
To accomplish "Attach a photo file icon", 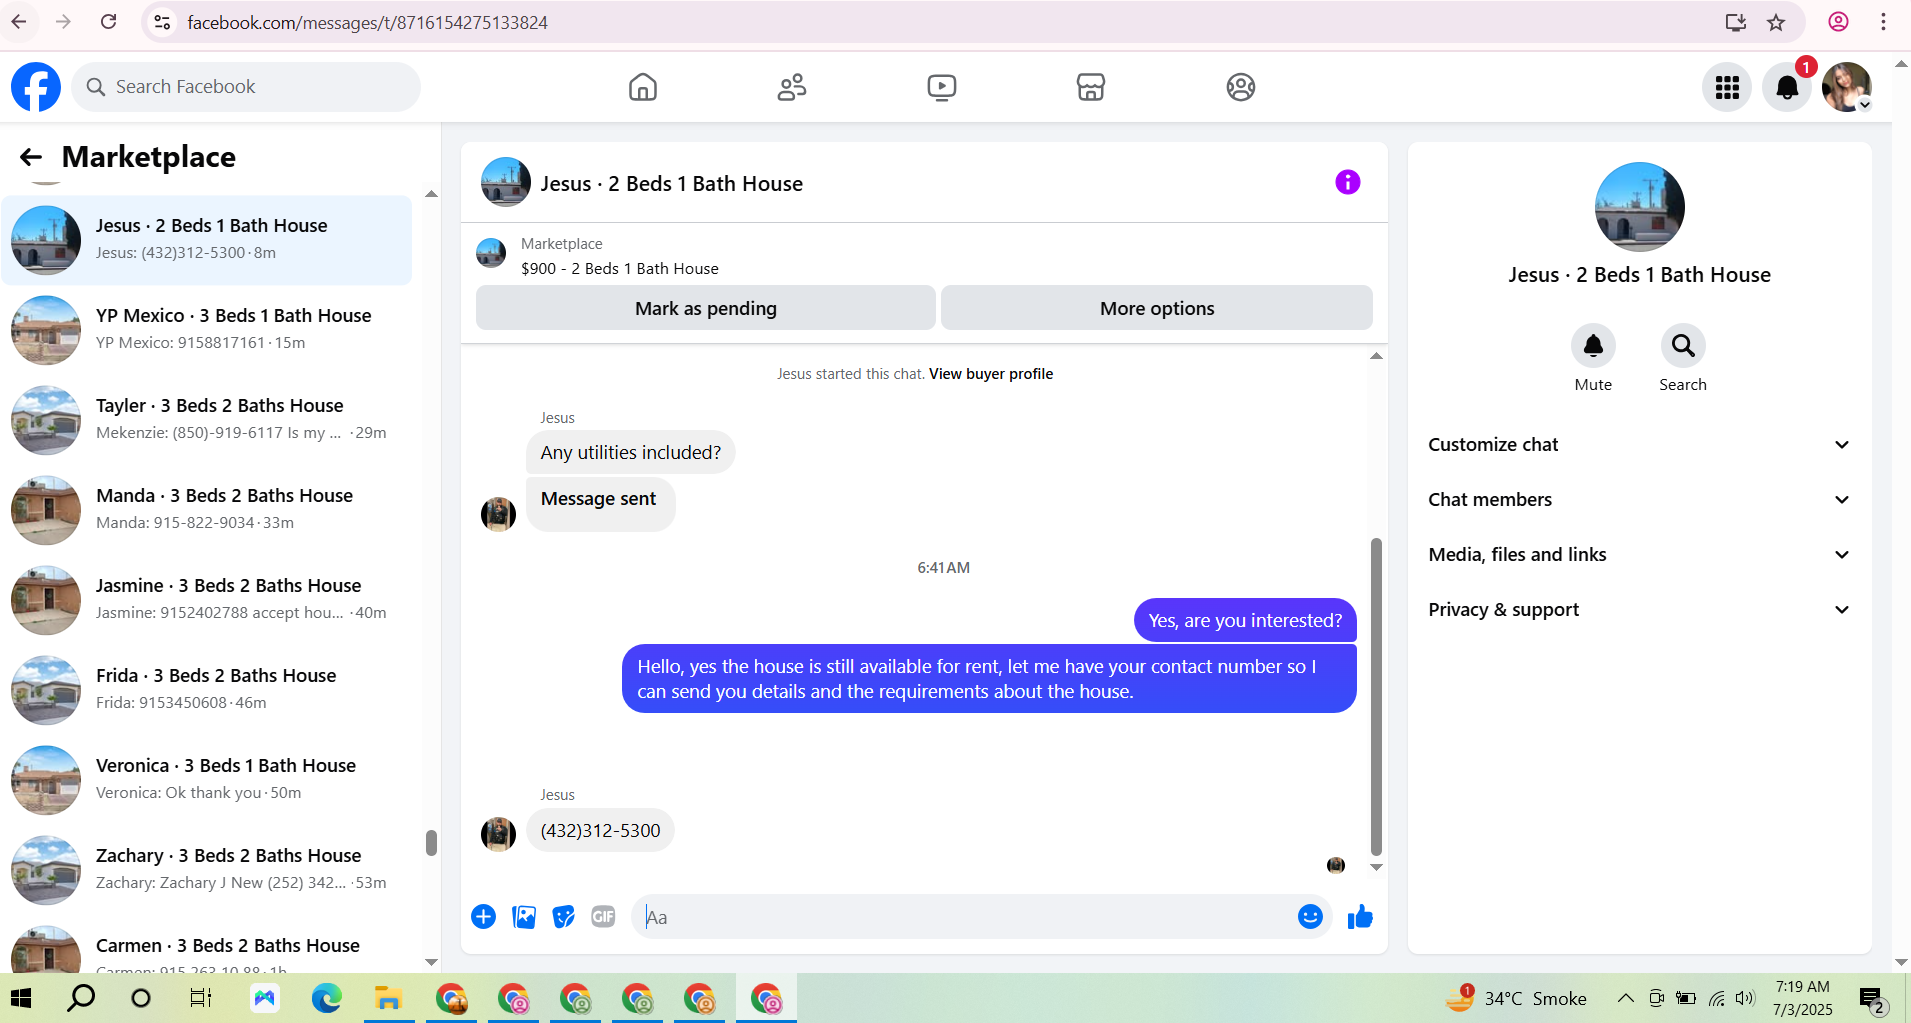I will coord(524,917).
